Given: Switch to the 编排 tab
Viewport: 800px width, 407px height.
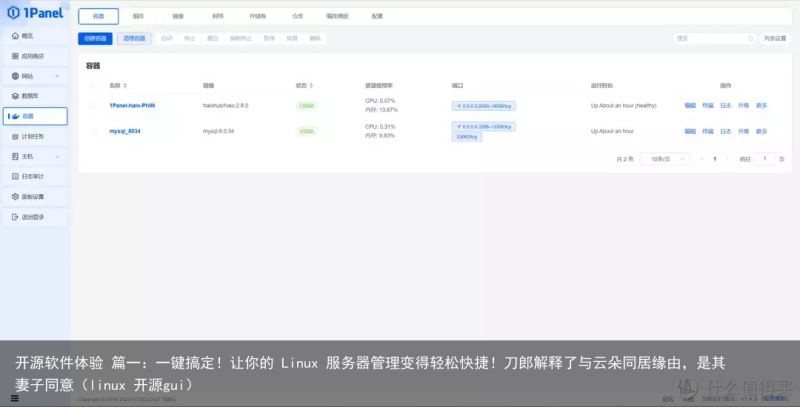Looking at the screenshot, I should coord(138,16).
